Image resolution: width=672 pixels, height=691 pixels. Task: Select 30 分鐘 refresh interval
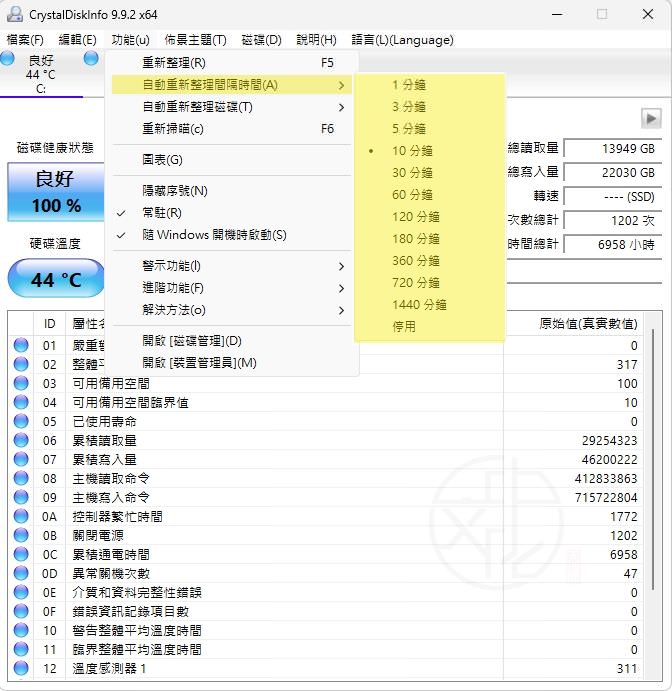(430, 173)
